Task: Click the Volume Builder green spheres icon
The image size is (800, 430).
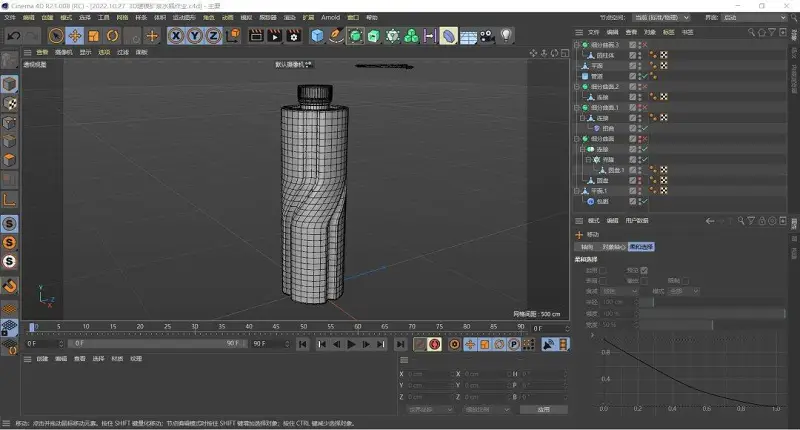Action: (411, 36)
